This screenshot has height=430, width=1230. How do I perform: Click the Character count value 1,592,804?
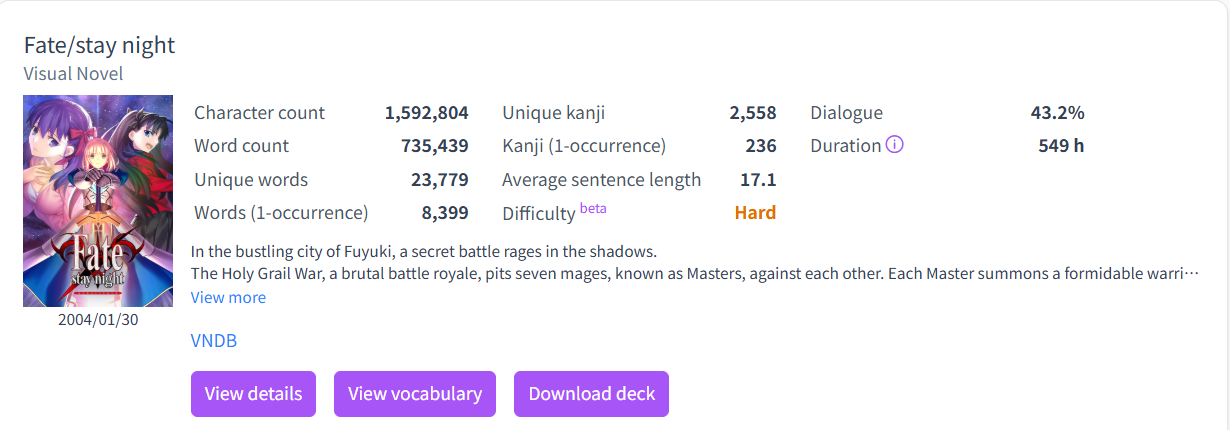click(426, 113)
